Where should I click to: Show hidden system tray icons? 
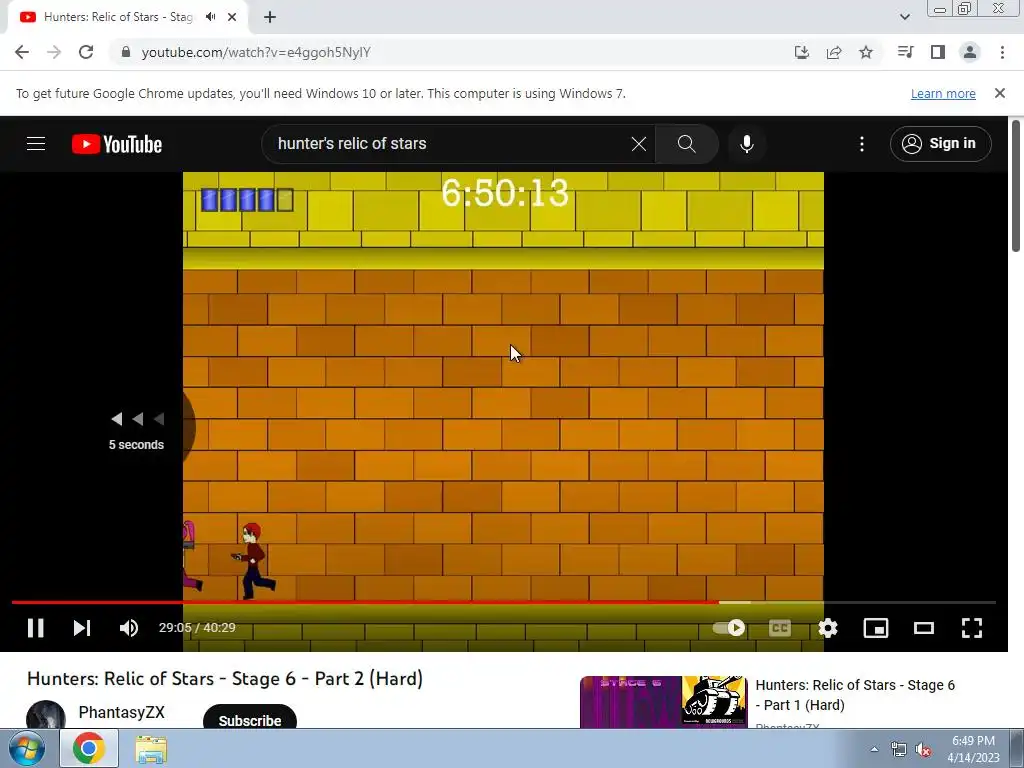click(x=874, y=749)
